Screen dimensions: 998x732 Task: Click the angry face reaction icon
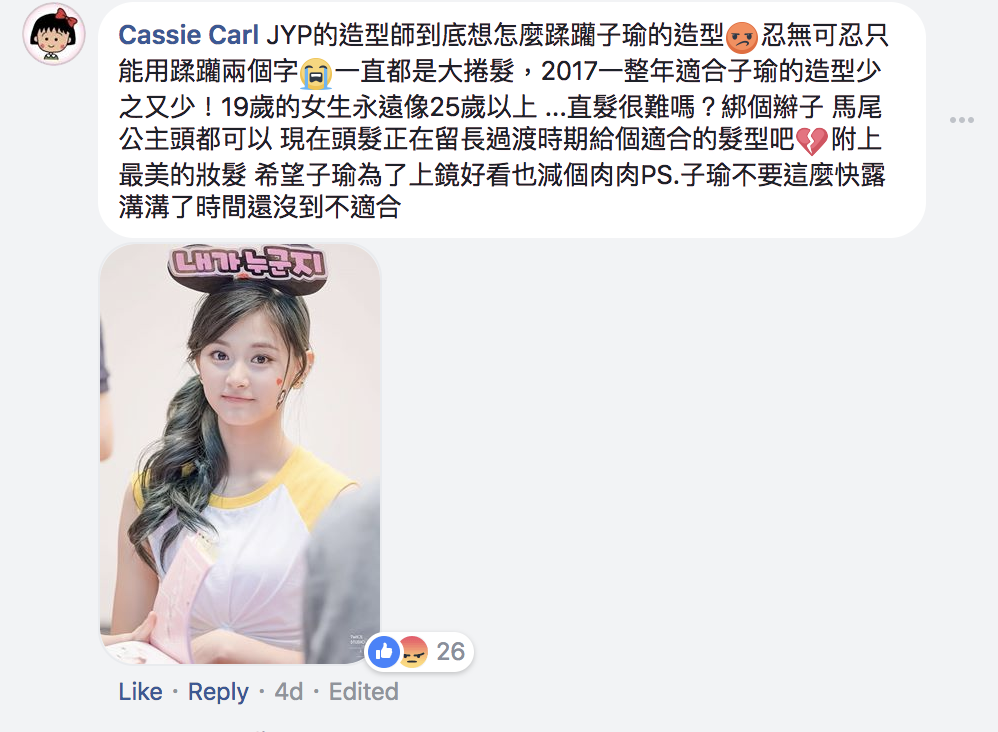(414, 651)
